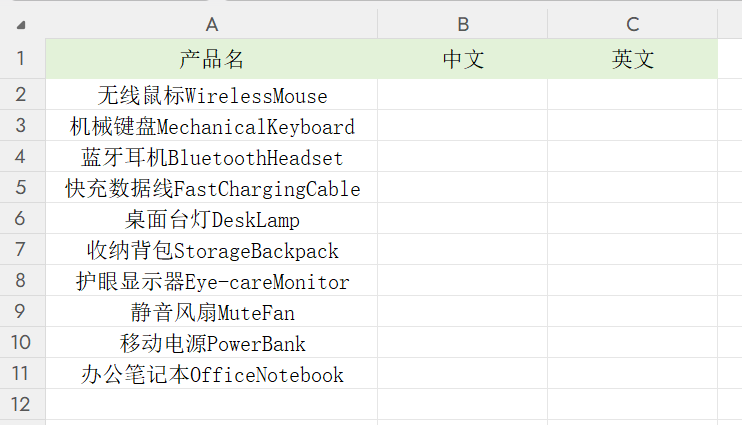Click the 桌面台灯DeskLamp cell
The height and width of the screenshot is (425, 742).
[x=211, y=220]
